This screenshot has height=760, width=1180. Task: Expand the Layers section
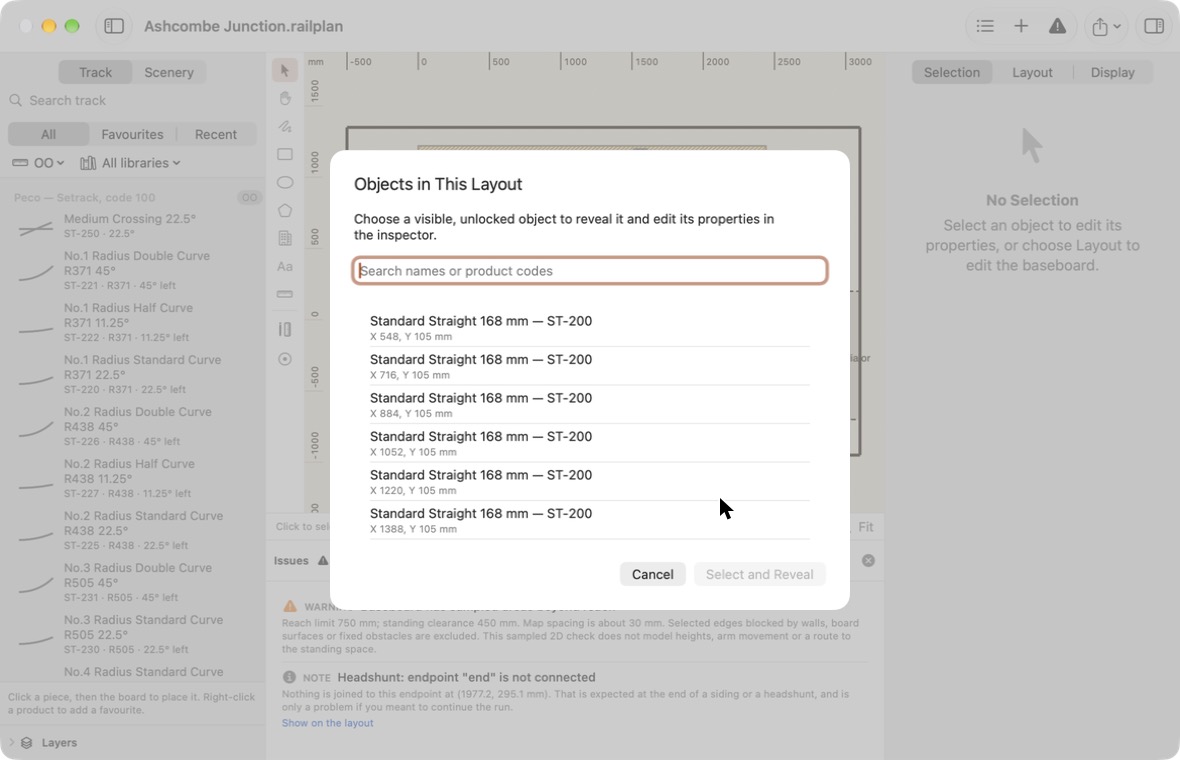(x=11, y=743)
